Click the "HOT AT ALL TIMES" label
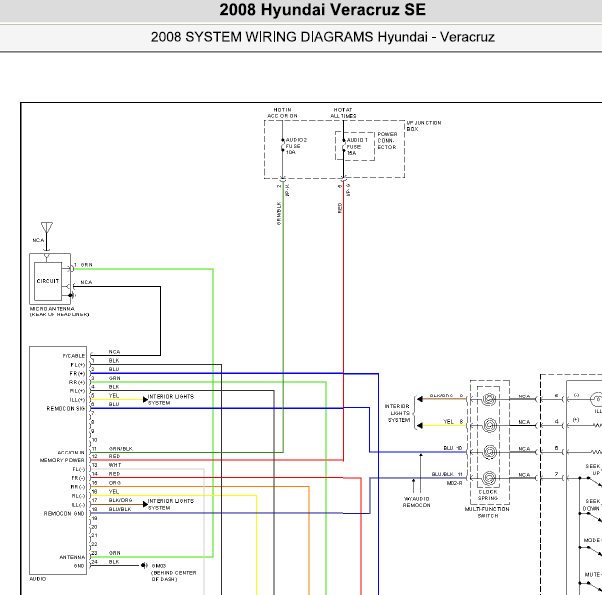 pyautogui.click(x=343, y=113)
